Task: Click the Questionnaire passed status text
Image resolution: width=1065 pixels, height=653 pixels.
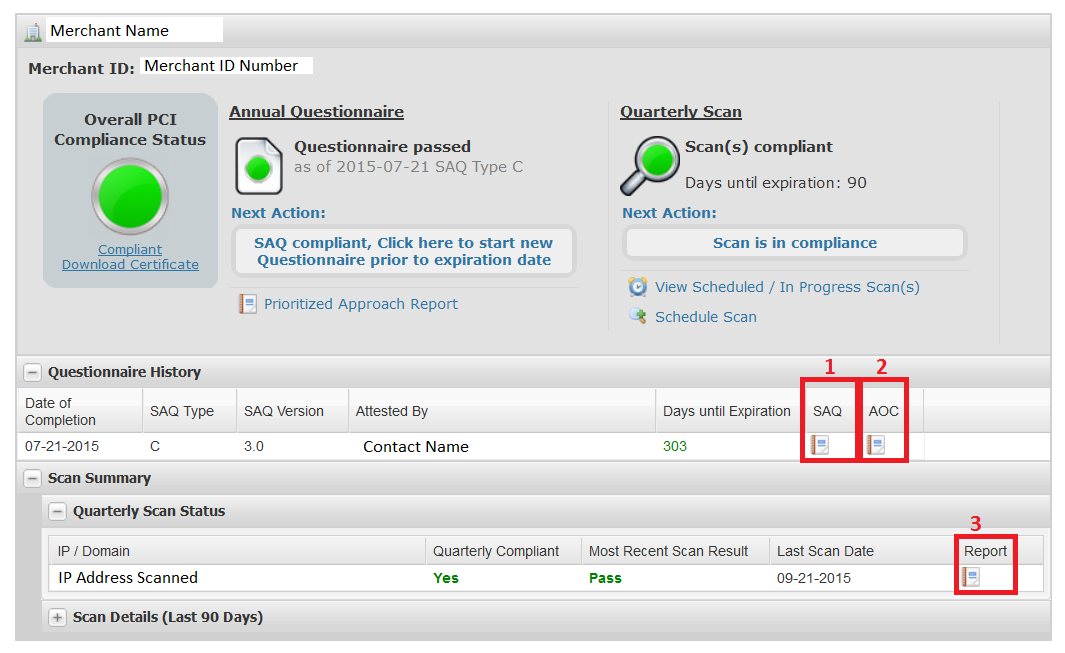Action: (382, 147)
